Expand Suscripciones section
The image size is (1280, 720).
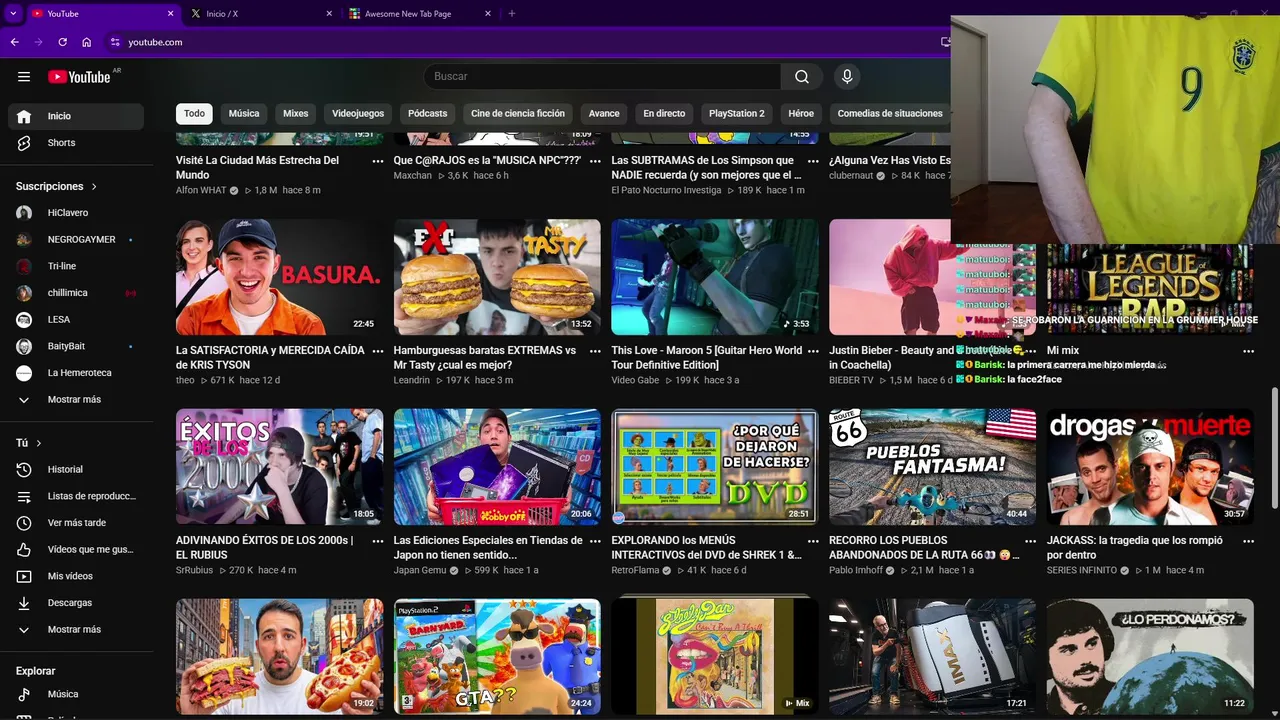pos(56,186)
